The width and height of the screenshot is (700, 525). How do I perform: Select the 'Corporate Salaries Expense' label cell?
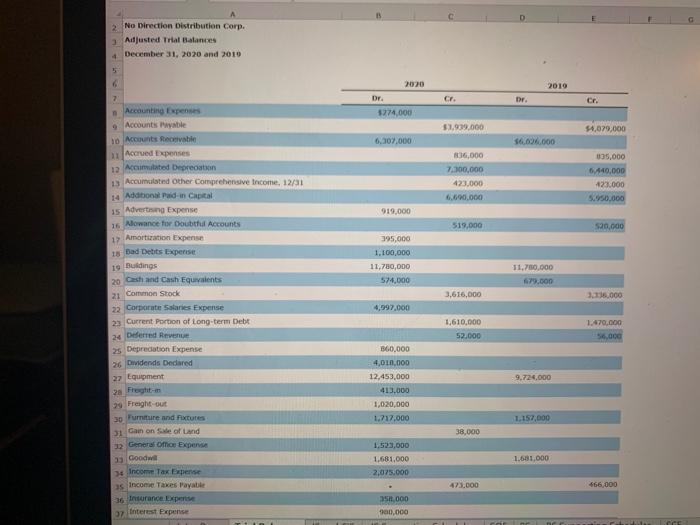pos(175,308)
